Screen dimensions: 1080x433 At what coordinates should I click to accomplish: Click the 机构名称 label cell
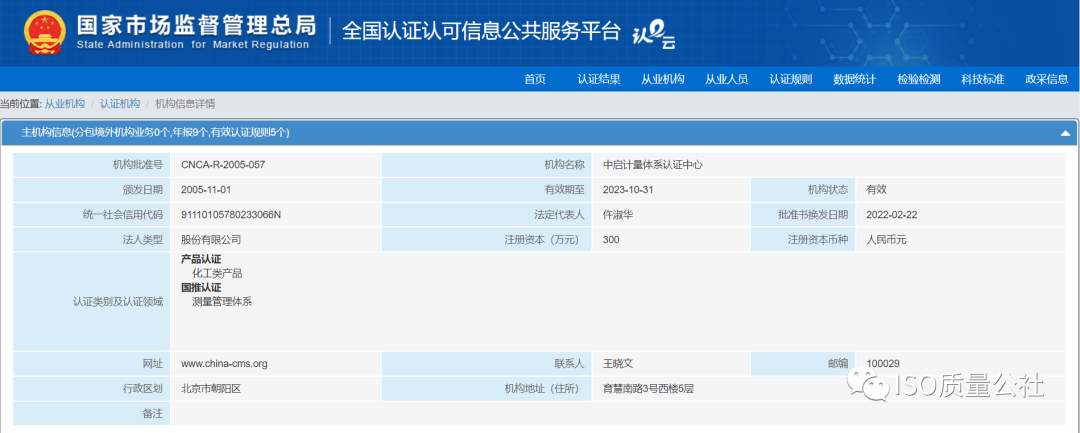pos(487,165)
